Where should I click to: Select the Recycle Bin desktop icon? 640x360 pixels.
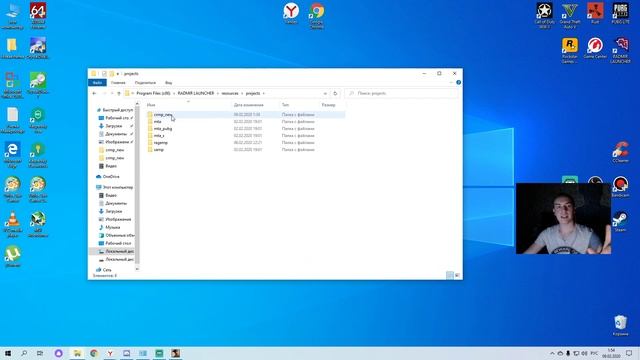point(620,325)
